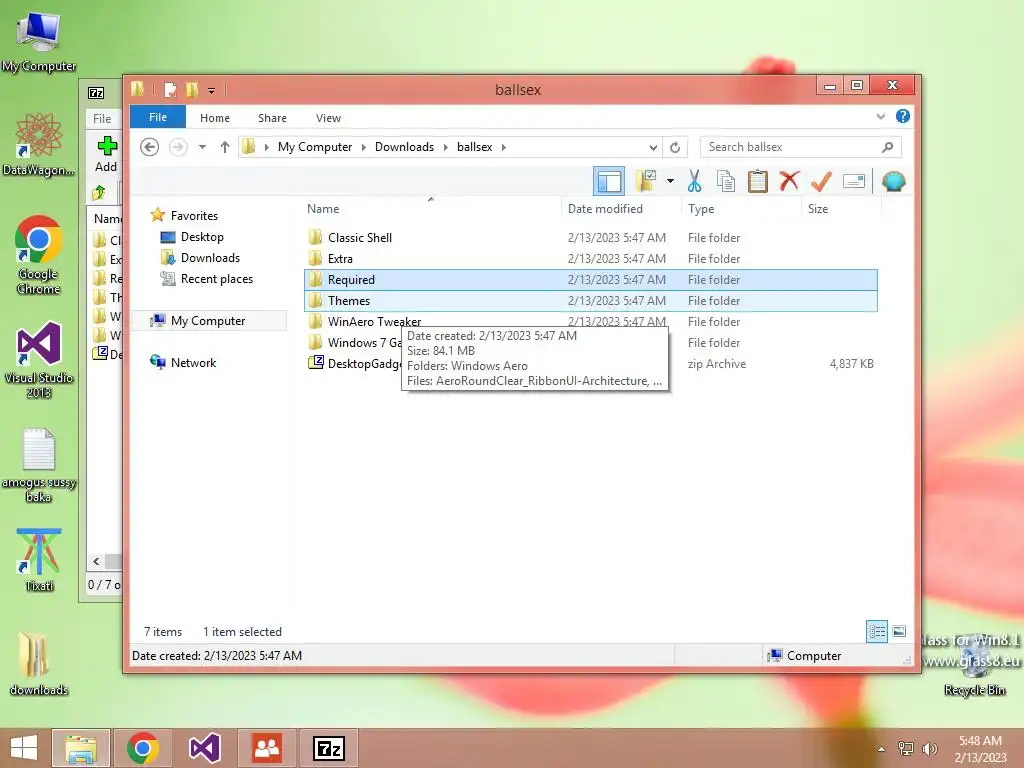Image resolution: width=1024 pixels, height=768 pixels.
Task: Open File menu in 7-Zip window
Action: click(102, 118)
